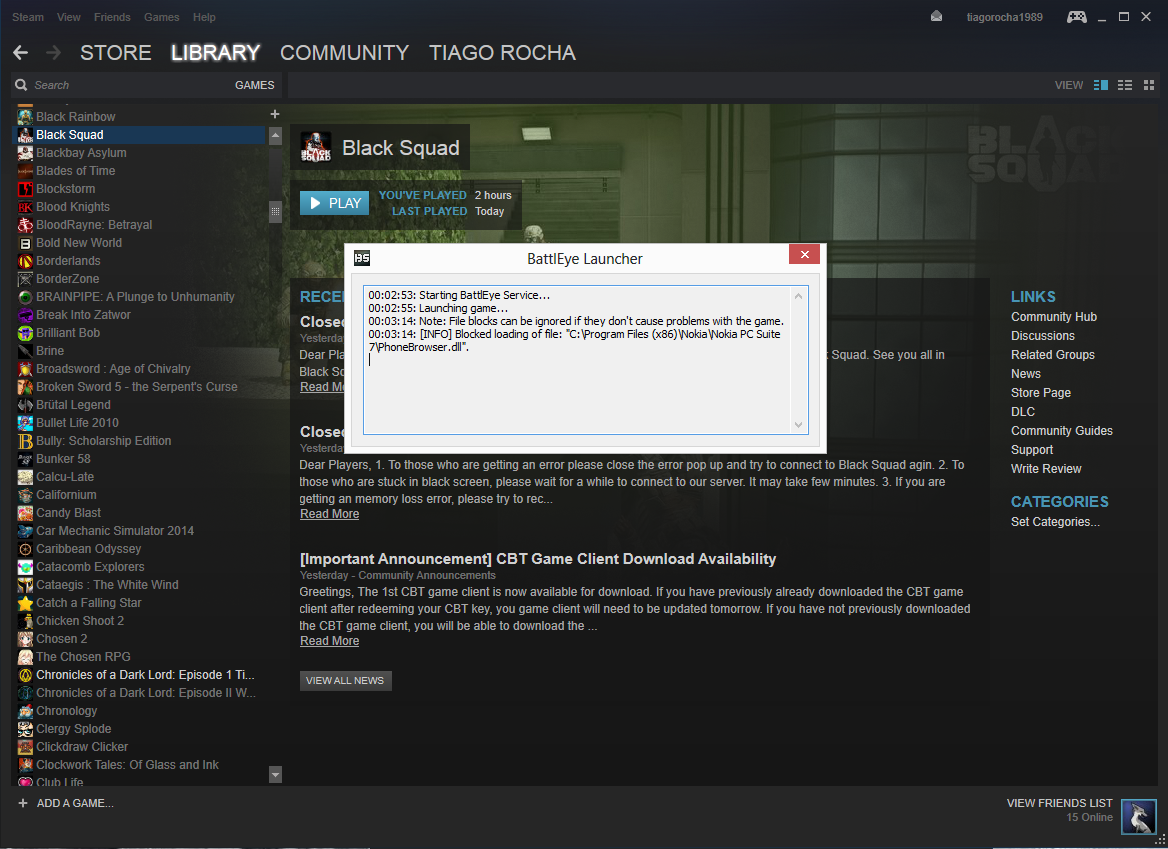Switch to grid view layout

1149,85
